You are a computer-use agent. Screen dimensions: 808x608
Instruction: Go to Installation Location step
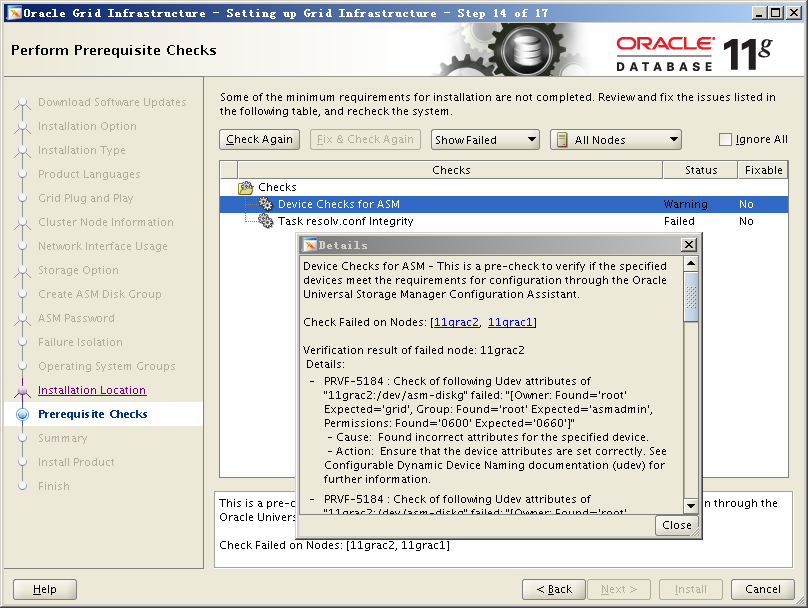point(92,390)
